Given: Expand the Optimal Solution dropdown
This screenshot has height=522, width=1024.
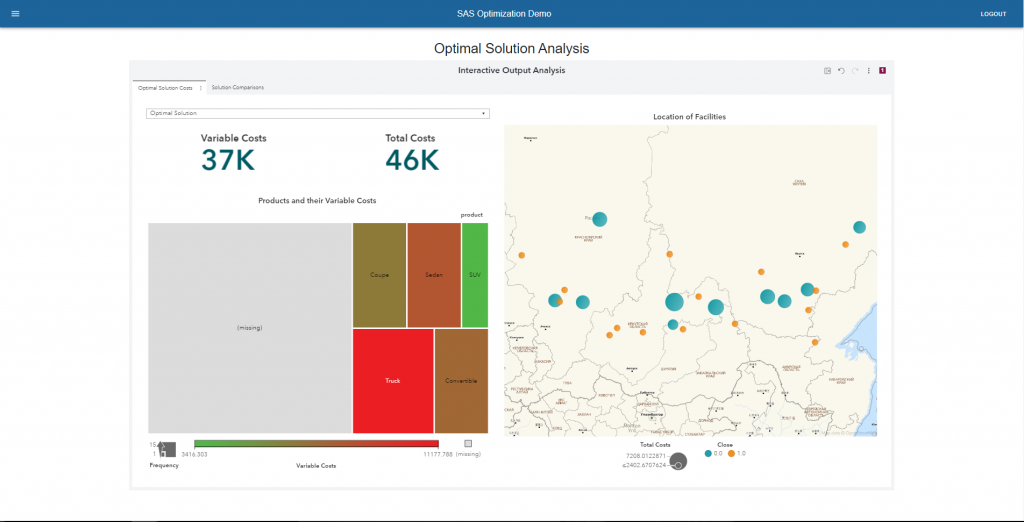Looking at the screenshot, I should [x=484, y=113].
